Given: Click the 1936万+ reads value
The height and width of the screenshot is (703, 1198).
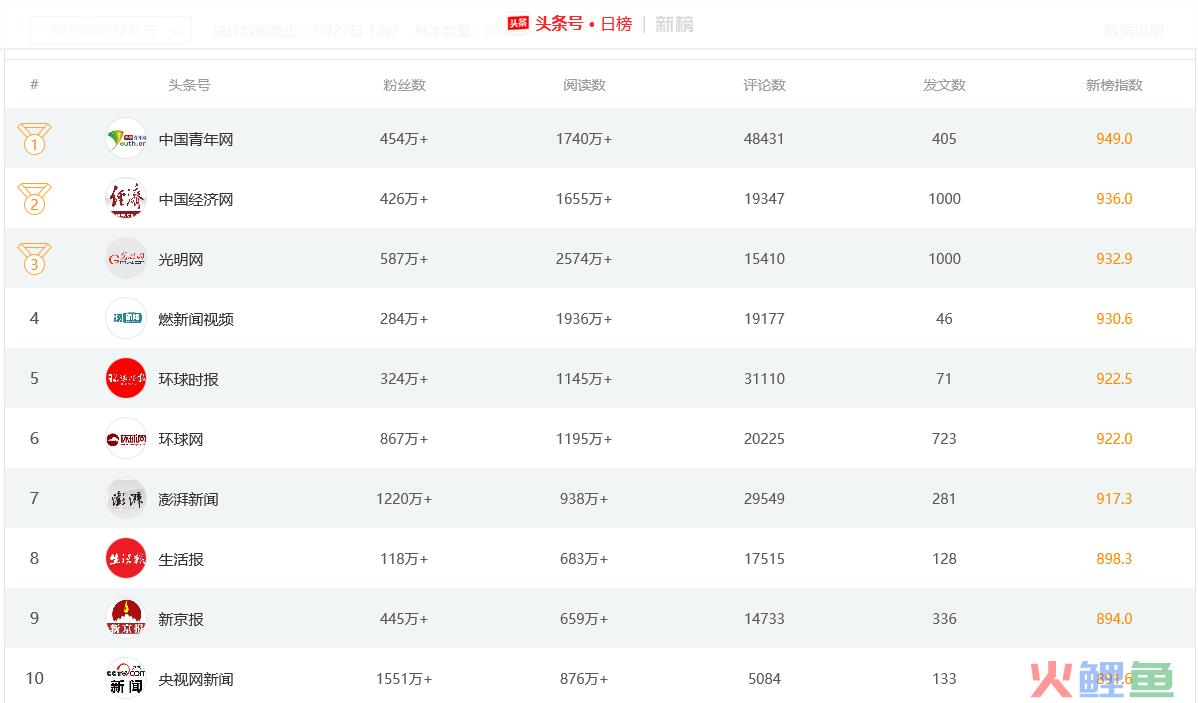Looking at the screenshot, I should 584,319.
